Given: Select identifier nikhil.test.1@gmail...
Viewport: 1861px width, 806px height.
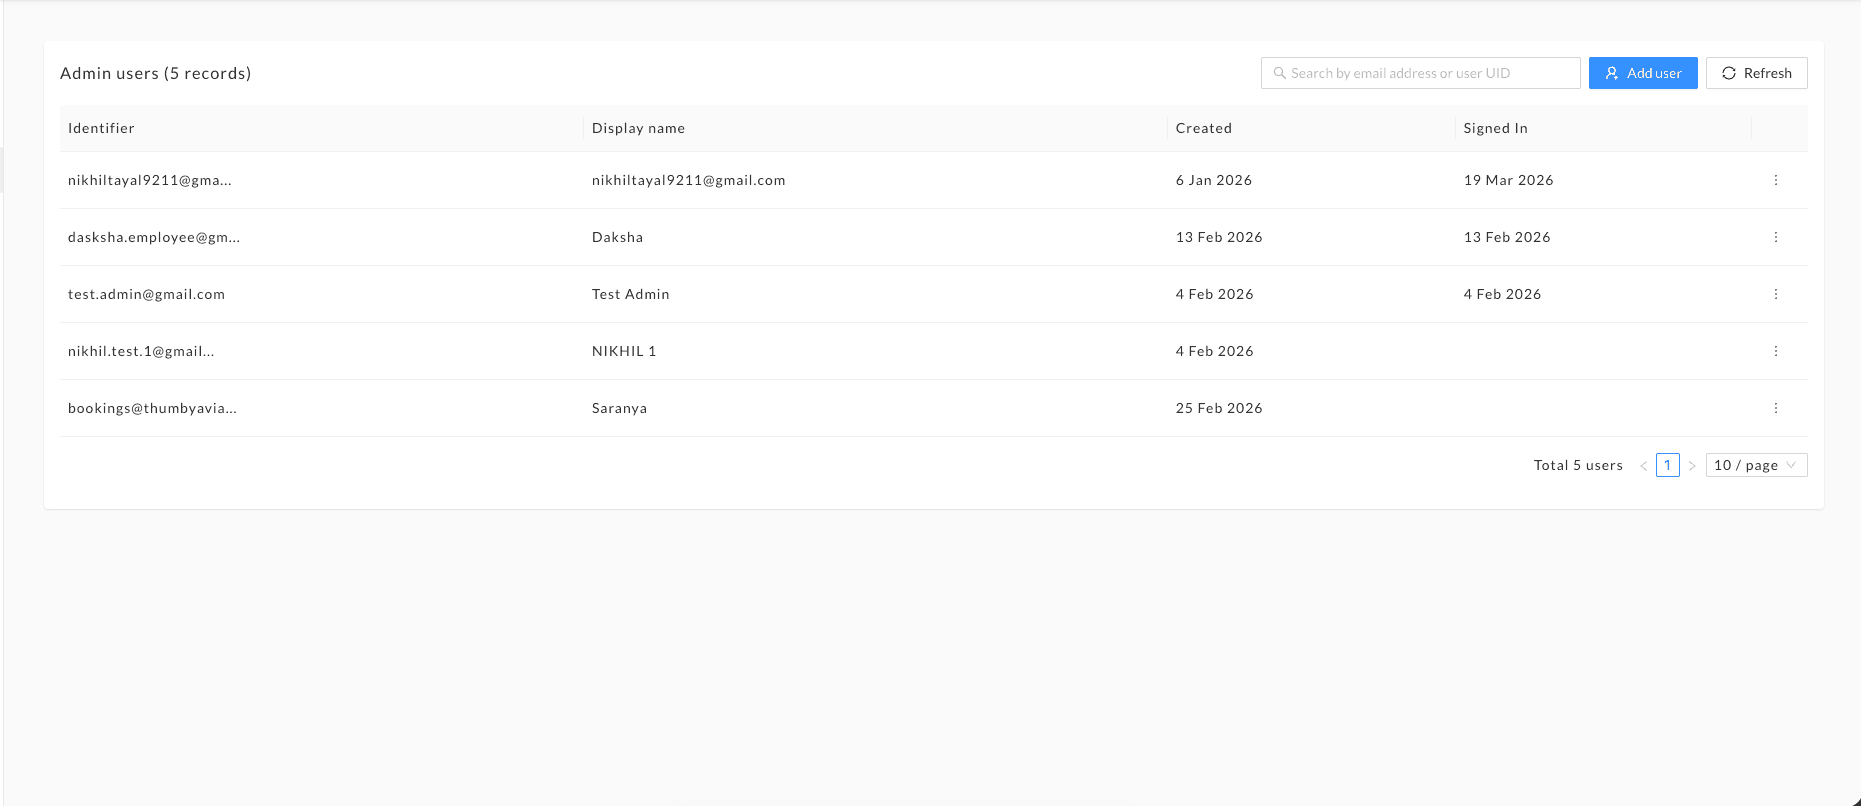Looking at the screenshot, I should (x=141, y=351).
